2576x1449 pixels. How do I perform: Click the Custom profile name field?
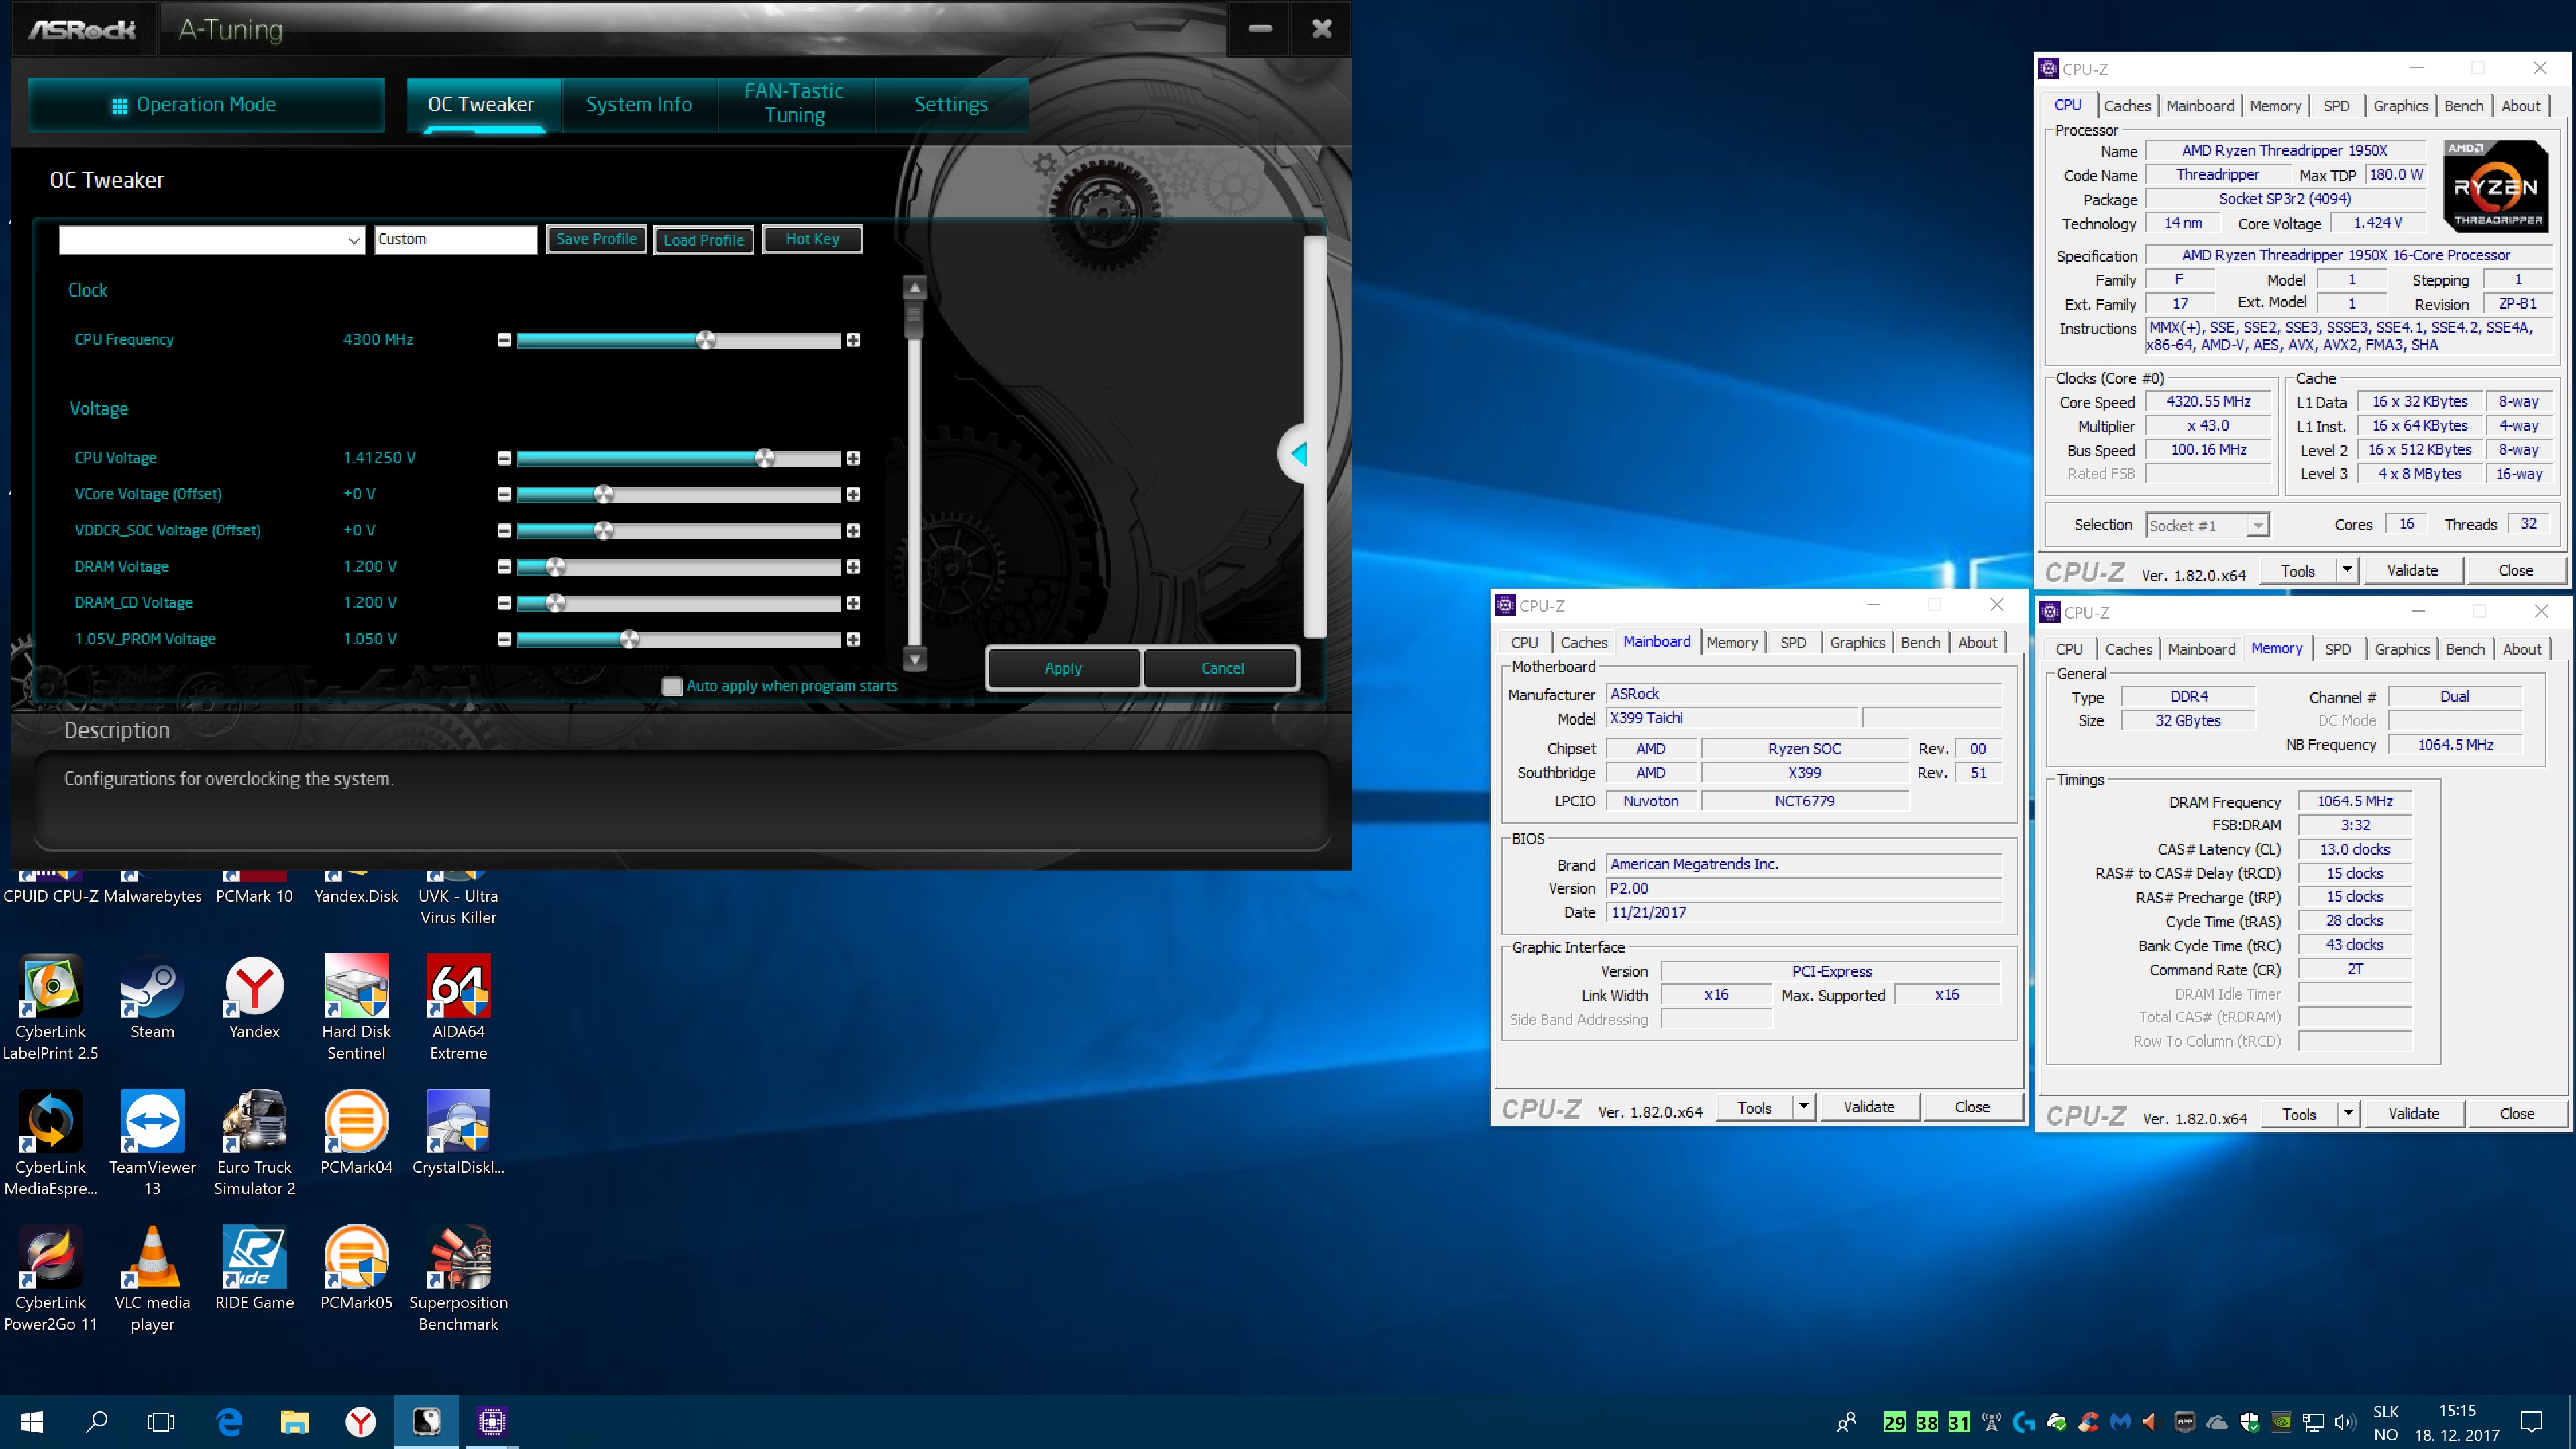pos(455,240)
